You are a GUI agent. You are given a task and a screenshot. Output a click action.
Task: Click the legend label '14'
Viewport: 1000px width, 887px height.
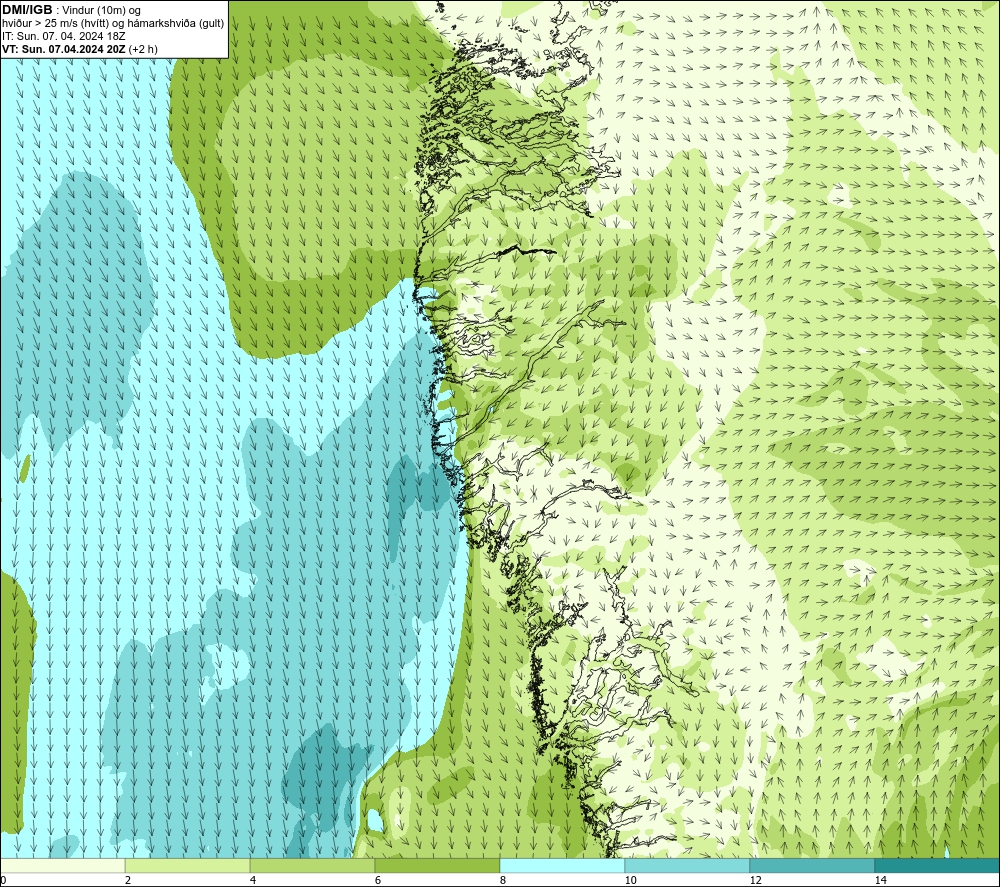click(880, 880)
